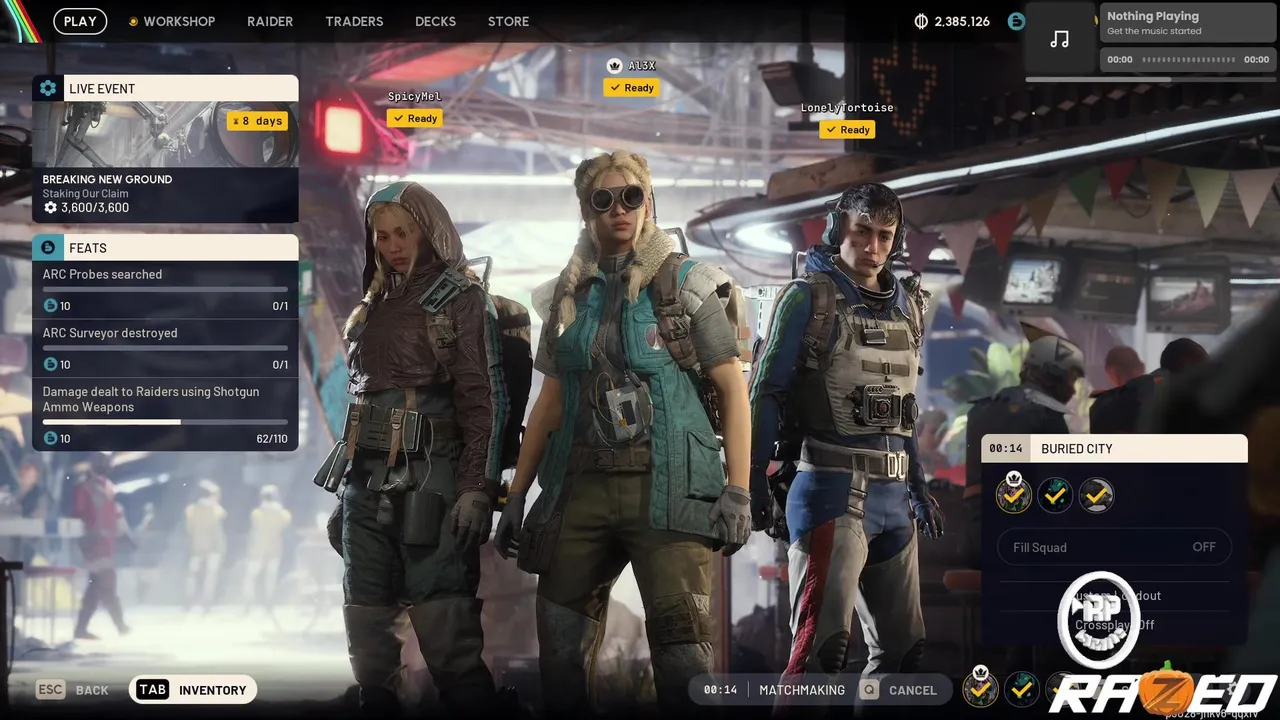Click the coin currency icon beside 2.385.126
1280x720 pixels.
pyautogui.click(x=922, y=21)
